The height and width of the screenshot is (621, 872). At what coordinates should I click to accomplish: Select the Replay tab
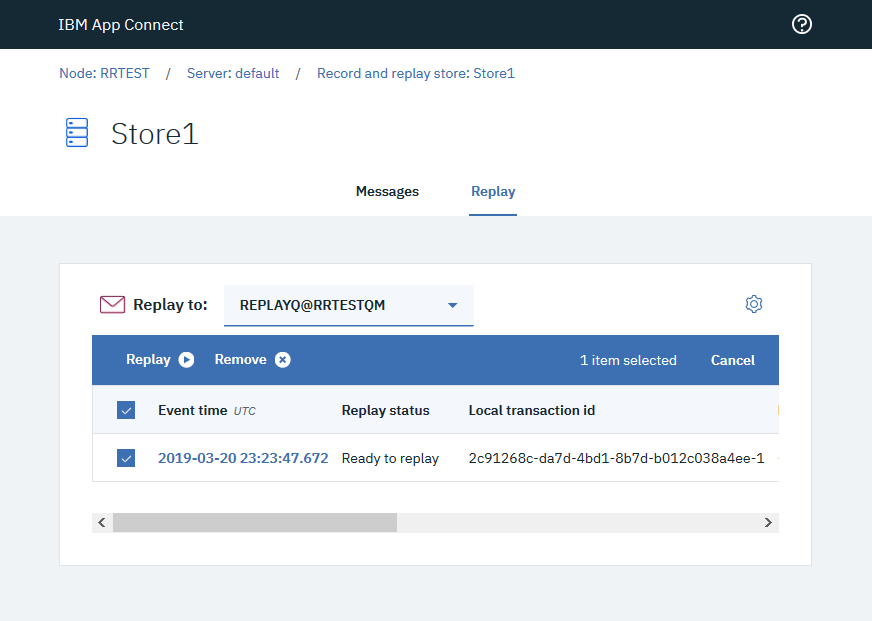click(493, 191)
